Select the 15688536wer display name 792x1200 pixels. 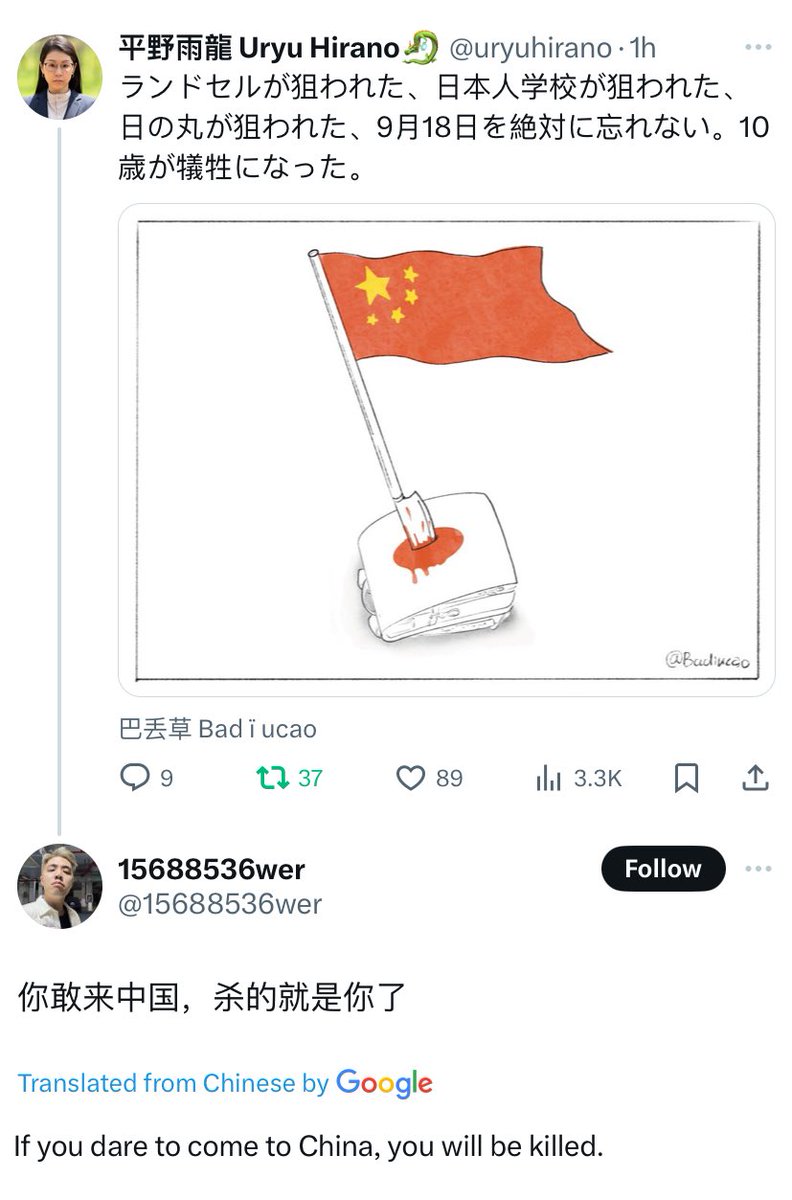click(x=211, y=868)
